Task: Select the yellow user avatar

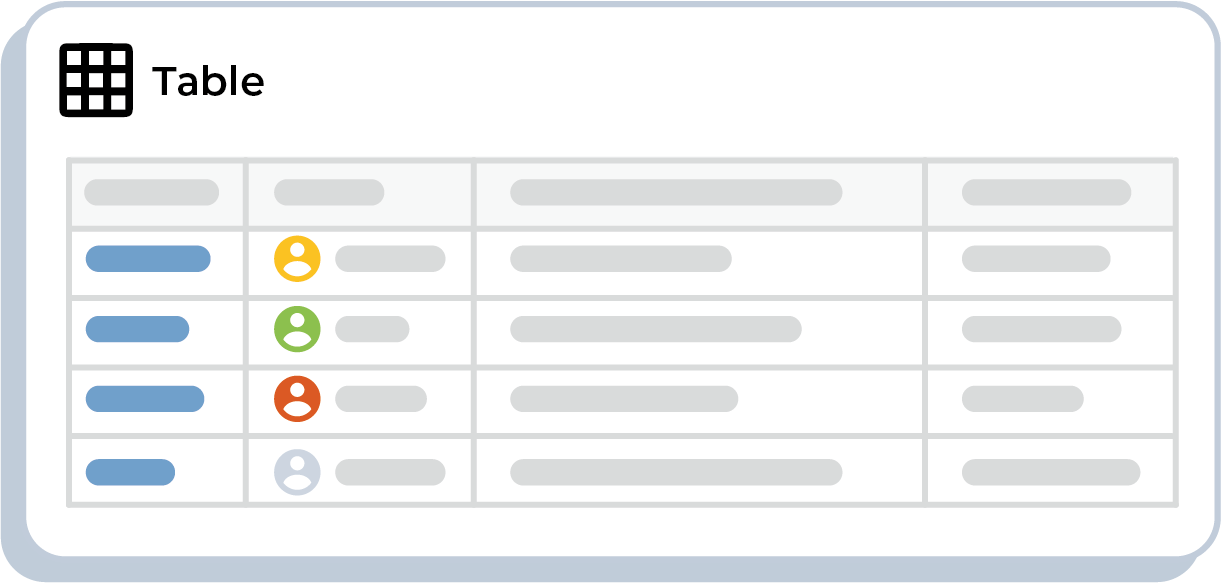Action: pos(297,259)
